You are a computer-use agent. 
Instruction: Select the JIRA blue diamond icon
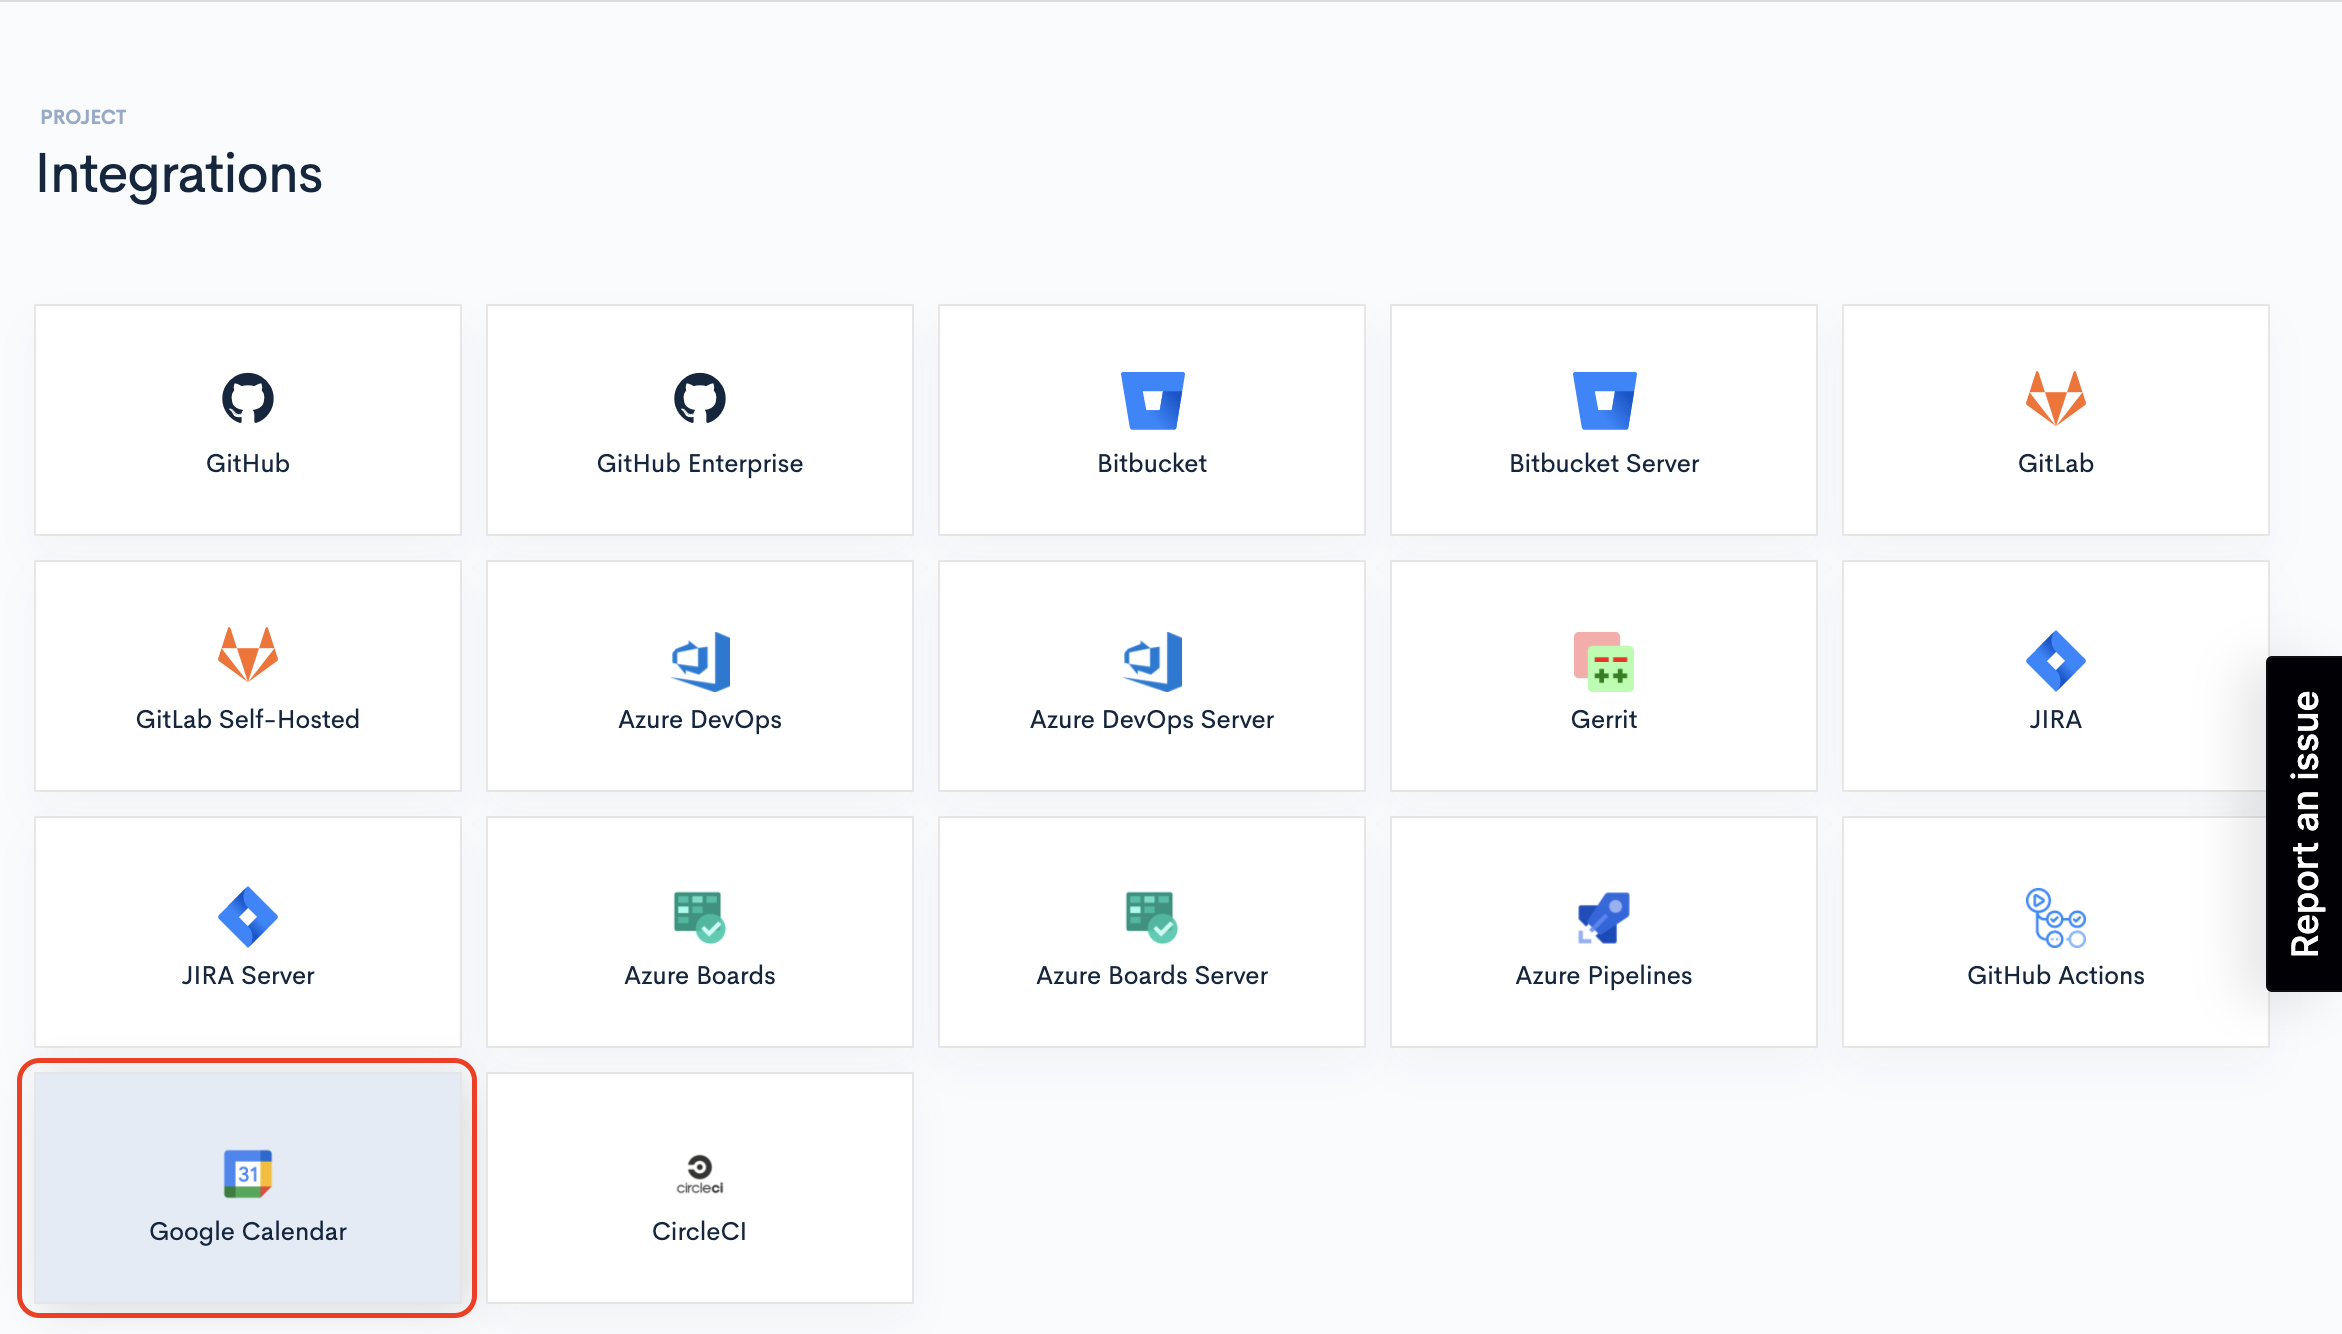pyautogui.click(x=2055, y=660)
